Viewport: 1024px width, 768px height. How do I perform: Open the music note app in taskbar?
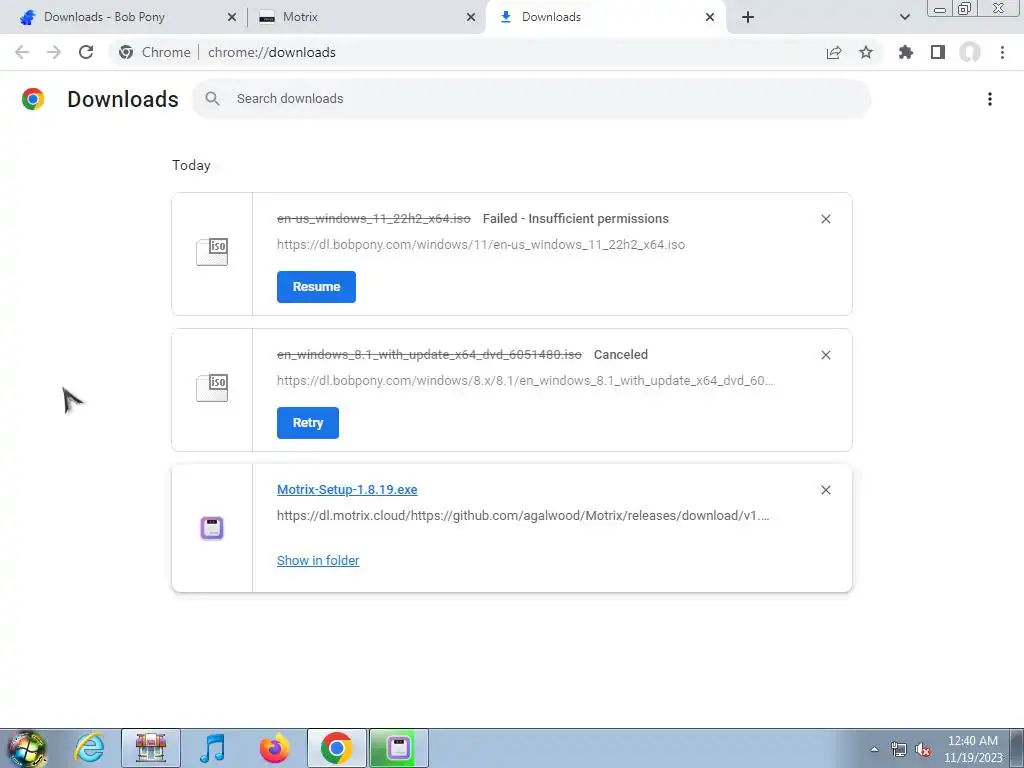(x=212, y=748)
